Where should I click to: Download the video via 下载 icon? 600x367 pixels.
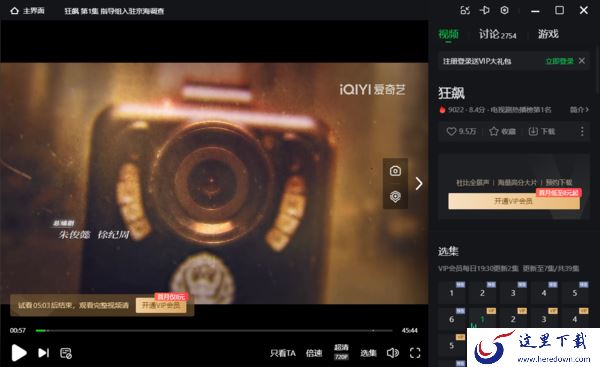tap(542, 132)
